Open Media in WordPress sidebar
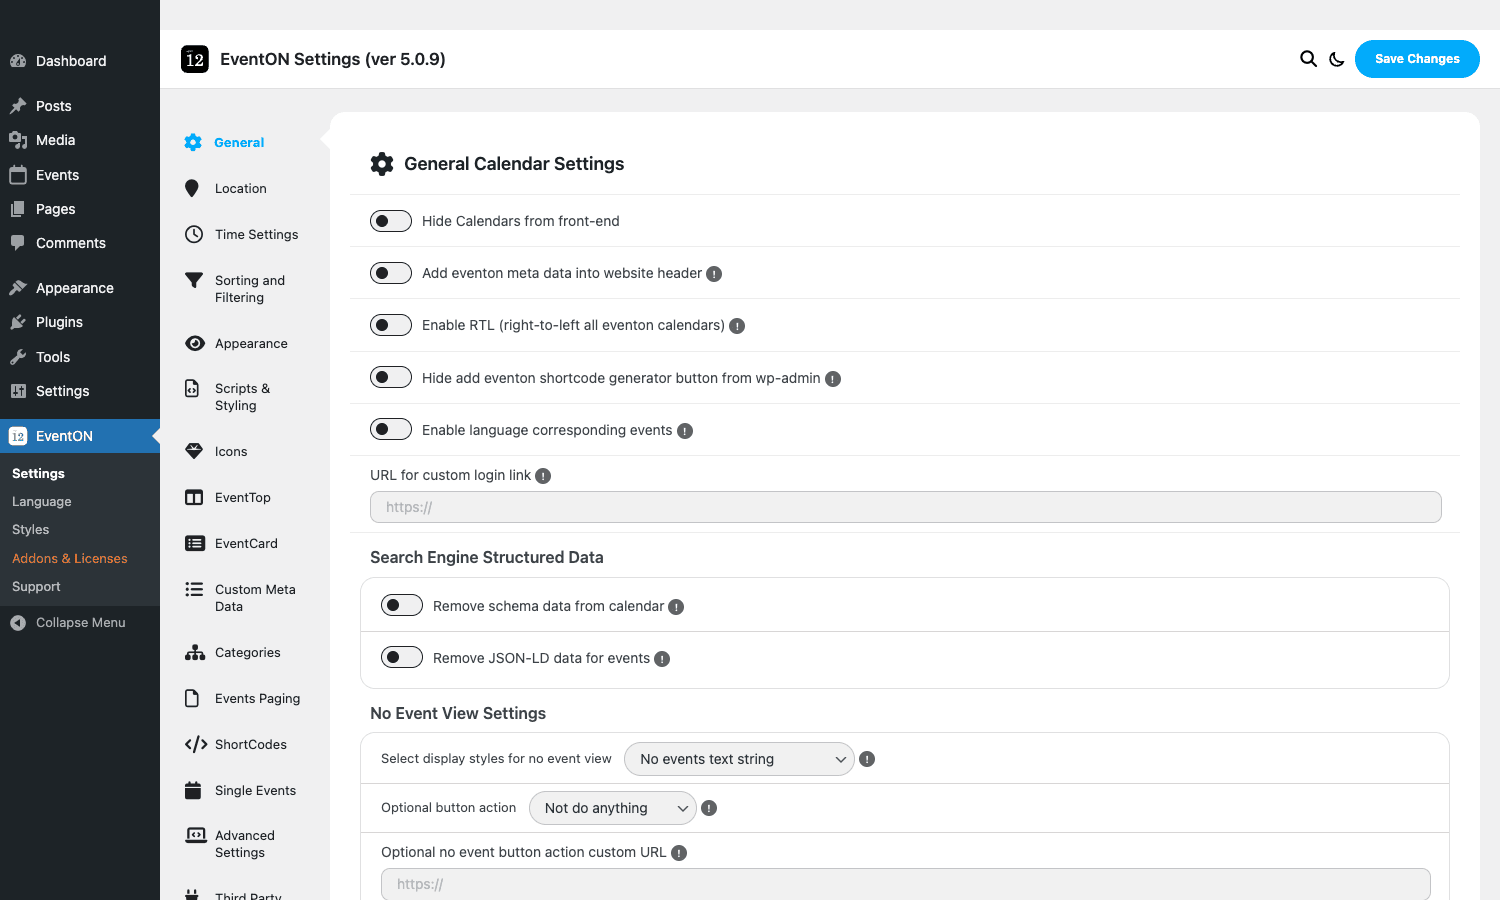The width and height of the screenshot is (1500, 900). pos(80,140)
